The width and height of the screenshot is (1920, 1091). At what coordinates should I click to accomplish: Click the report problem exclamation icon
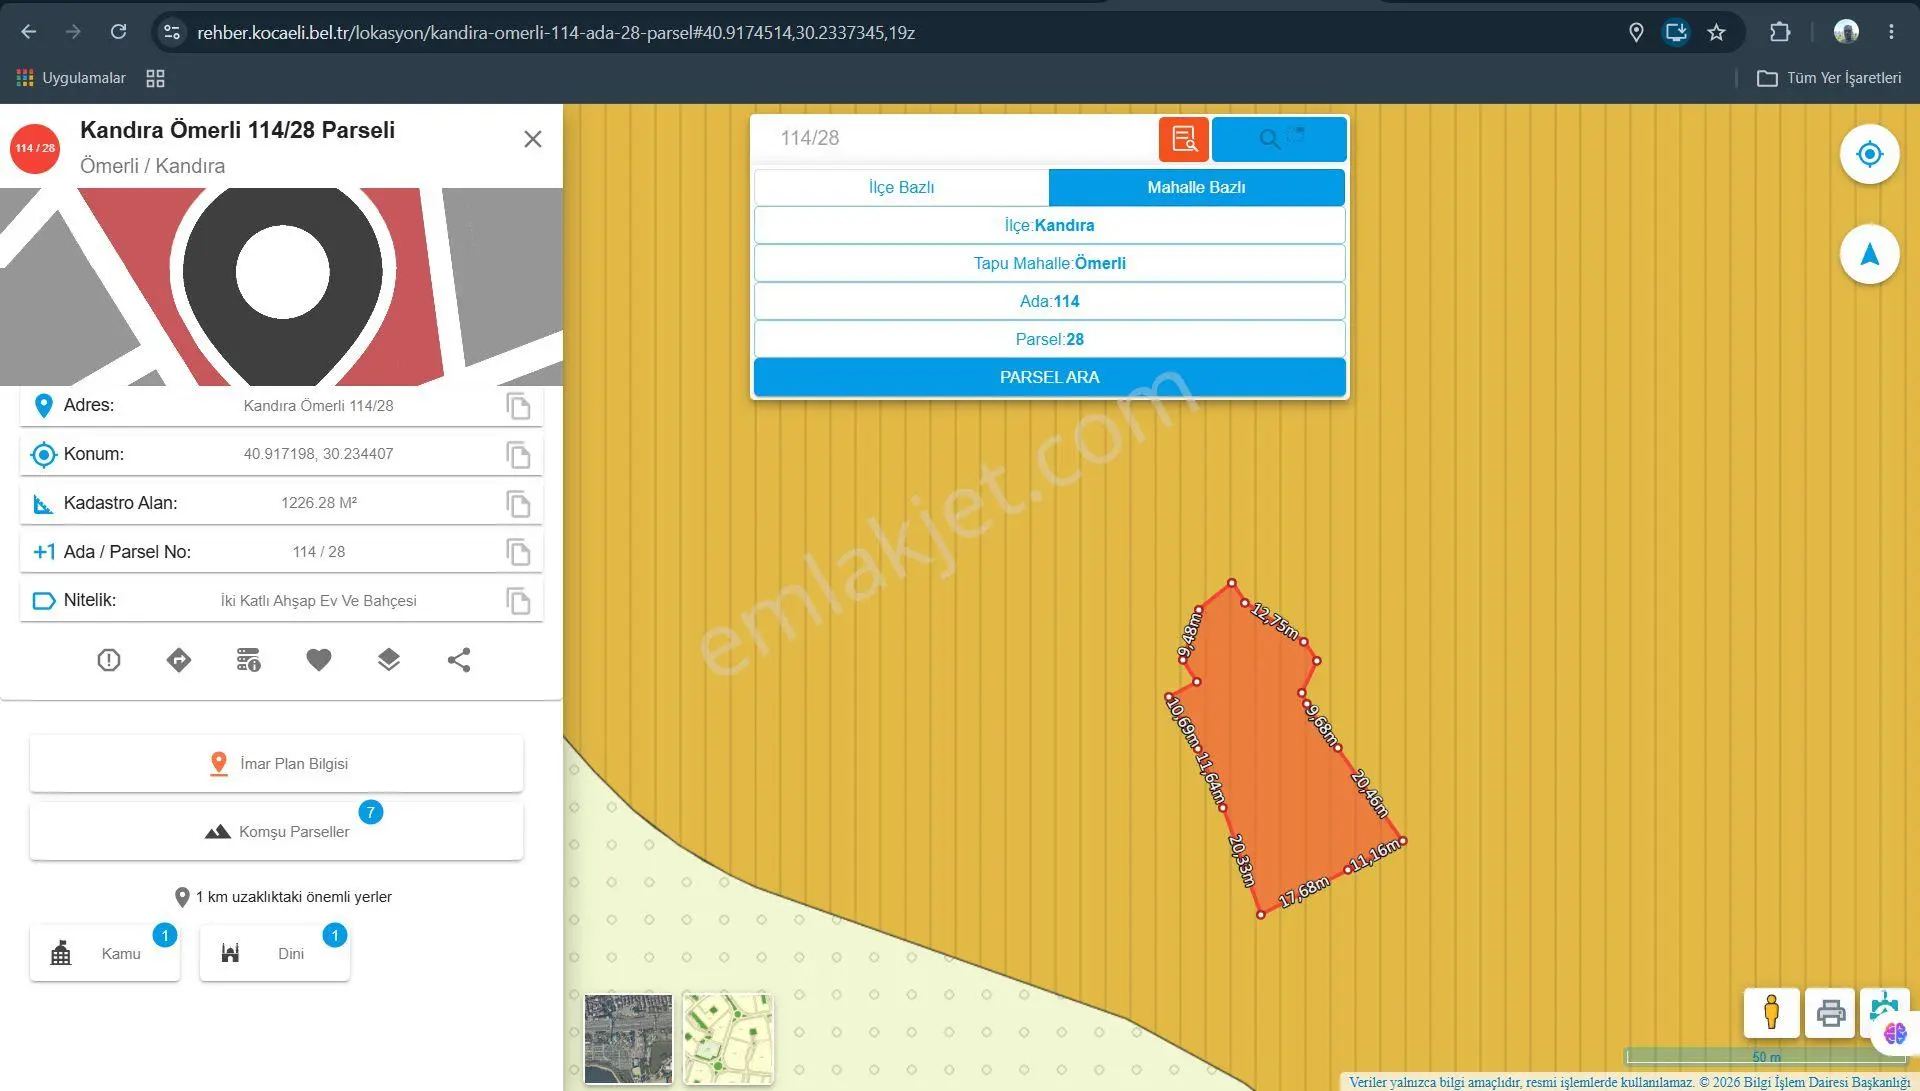coord(109,660)
